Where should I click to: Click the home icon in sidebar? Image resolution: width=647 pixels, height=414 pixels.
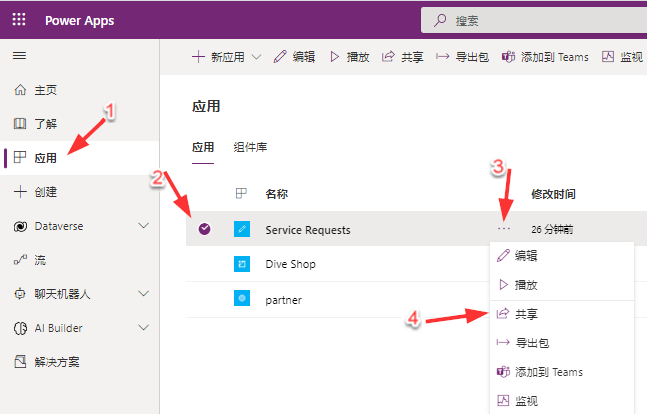click(20, 90)
